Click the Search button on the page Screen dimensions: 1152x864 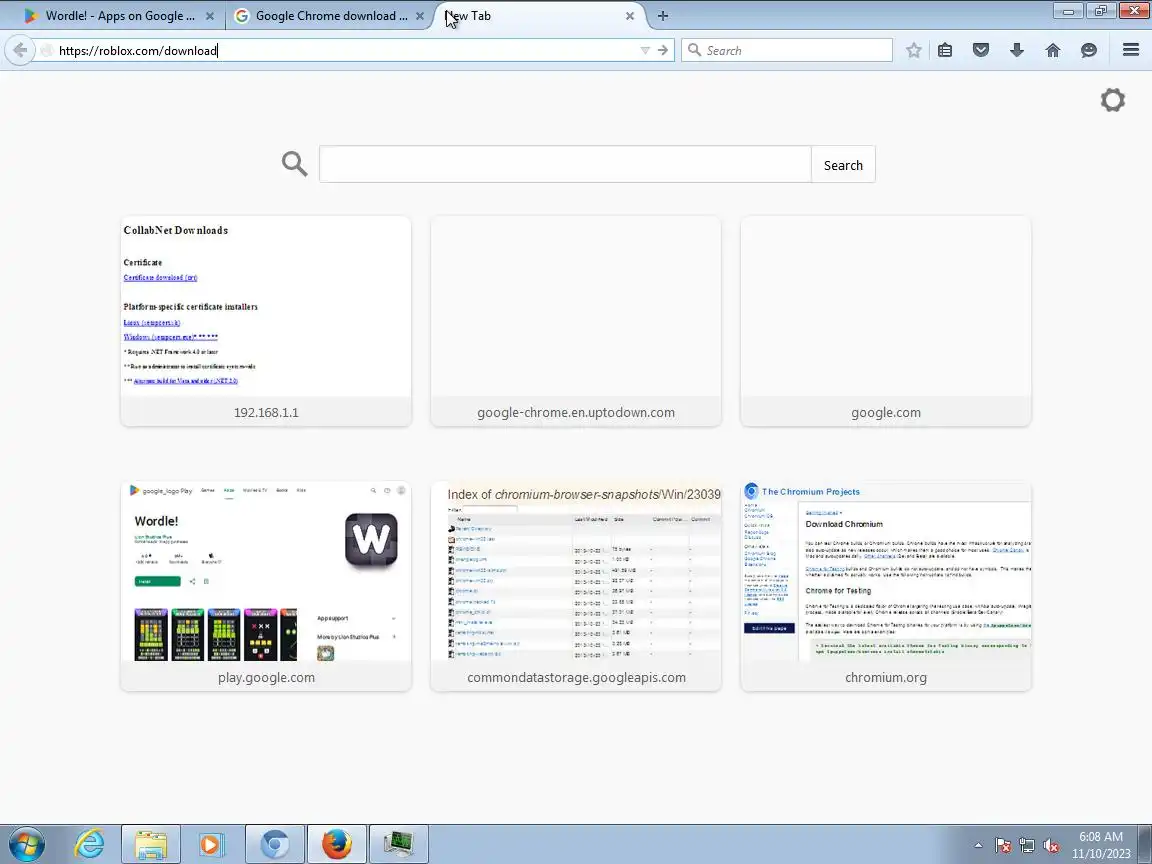point(843,165)
